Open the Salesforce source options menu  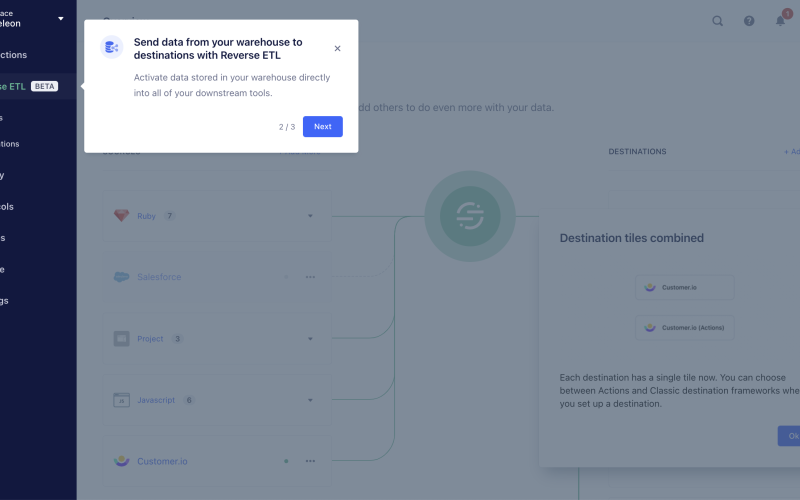310,277
